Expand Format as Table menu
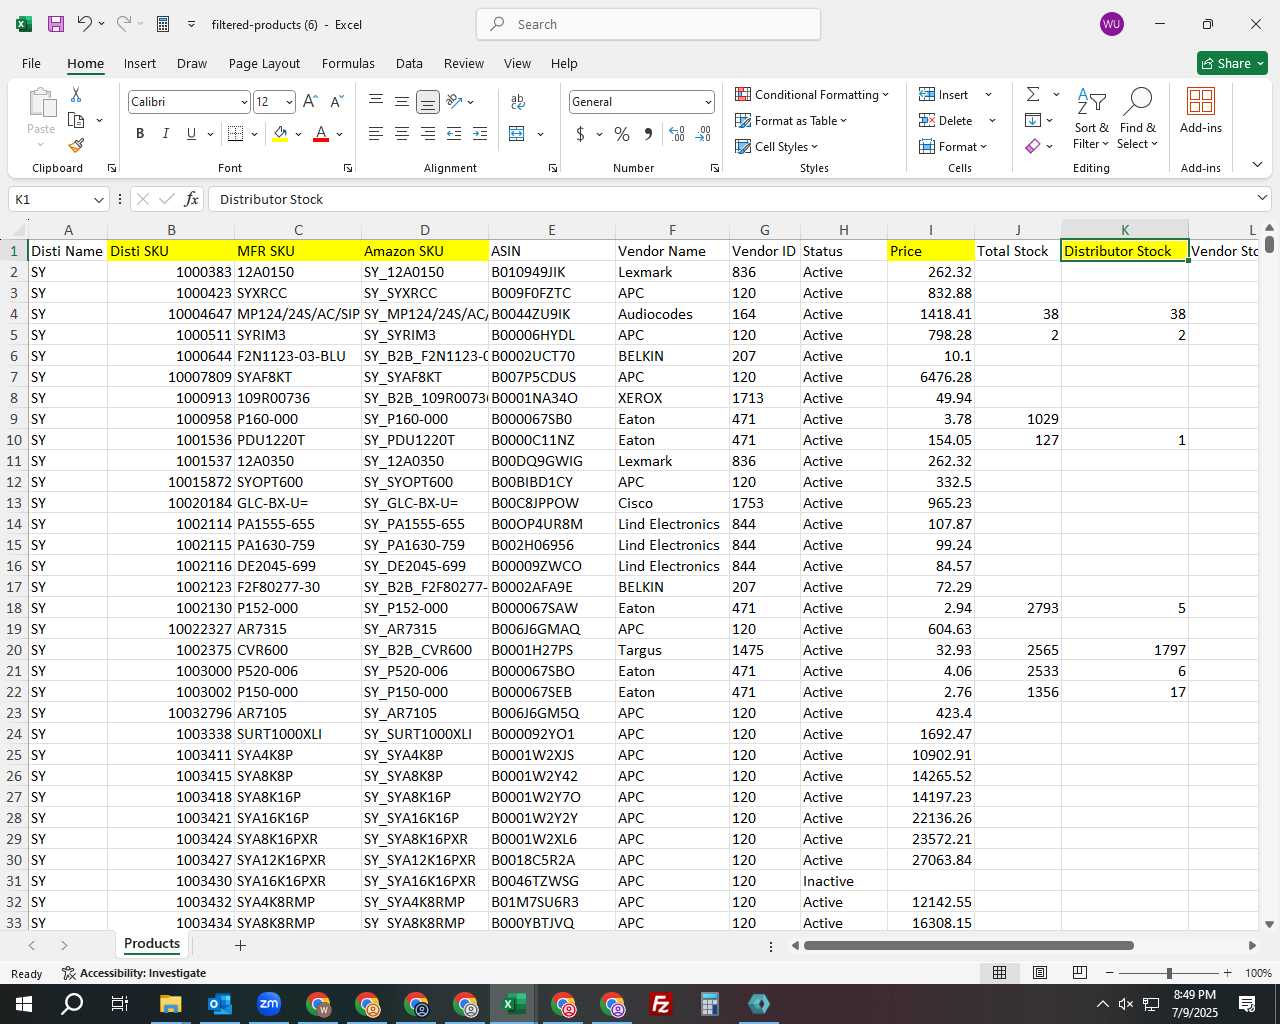The height and width of the screenshot is (1024, 1280). 791,120
